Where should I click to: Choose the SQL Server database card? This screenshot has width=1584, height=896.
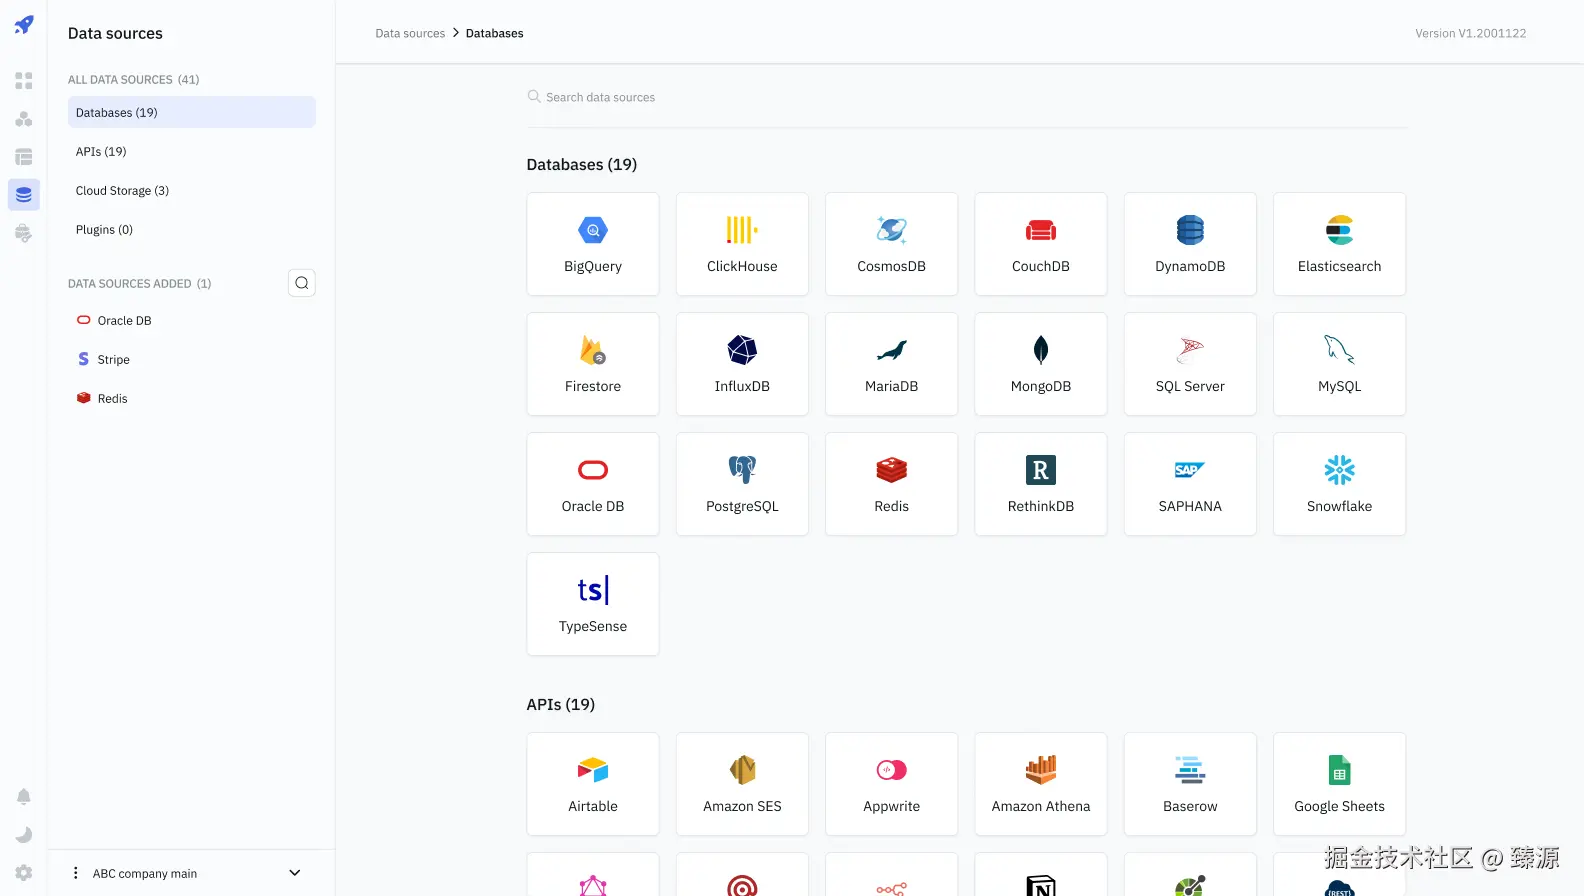click(x=1190, y=364)
